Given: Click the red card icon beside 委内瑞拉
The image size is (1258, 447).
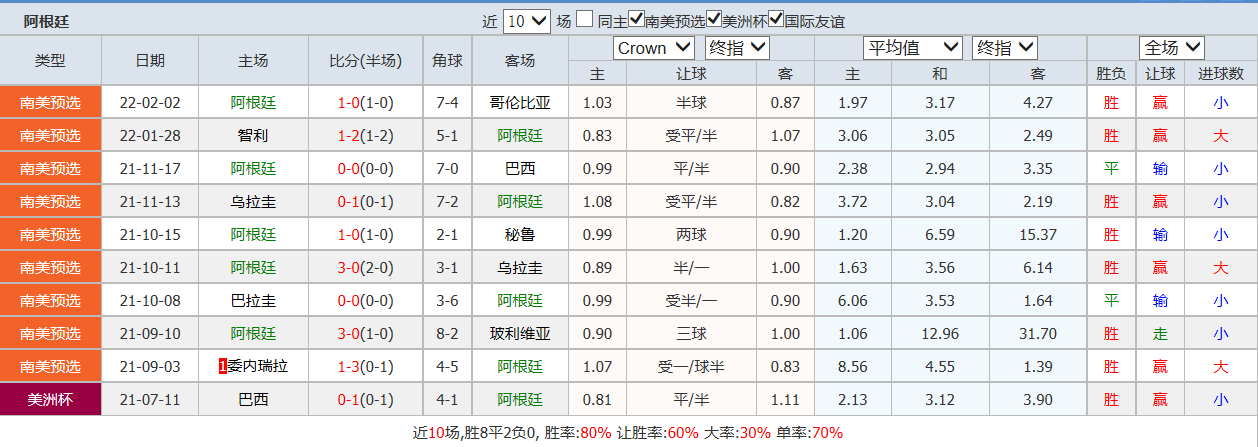Looking at the screenshot, I should (x=222, y=367).
